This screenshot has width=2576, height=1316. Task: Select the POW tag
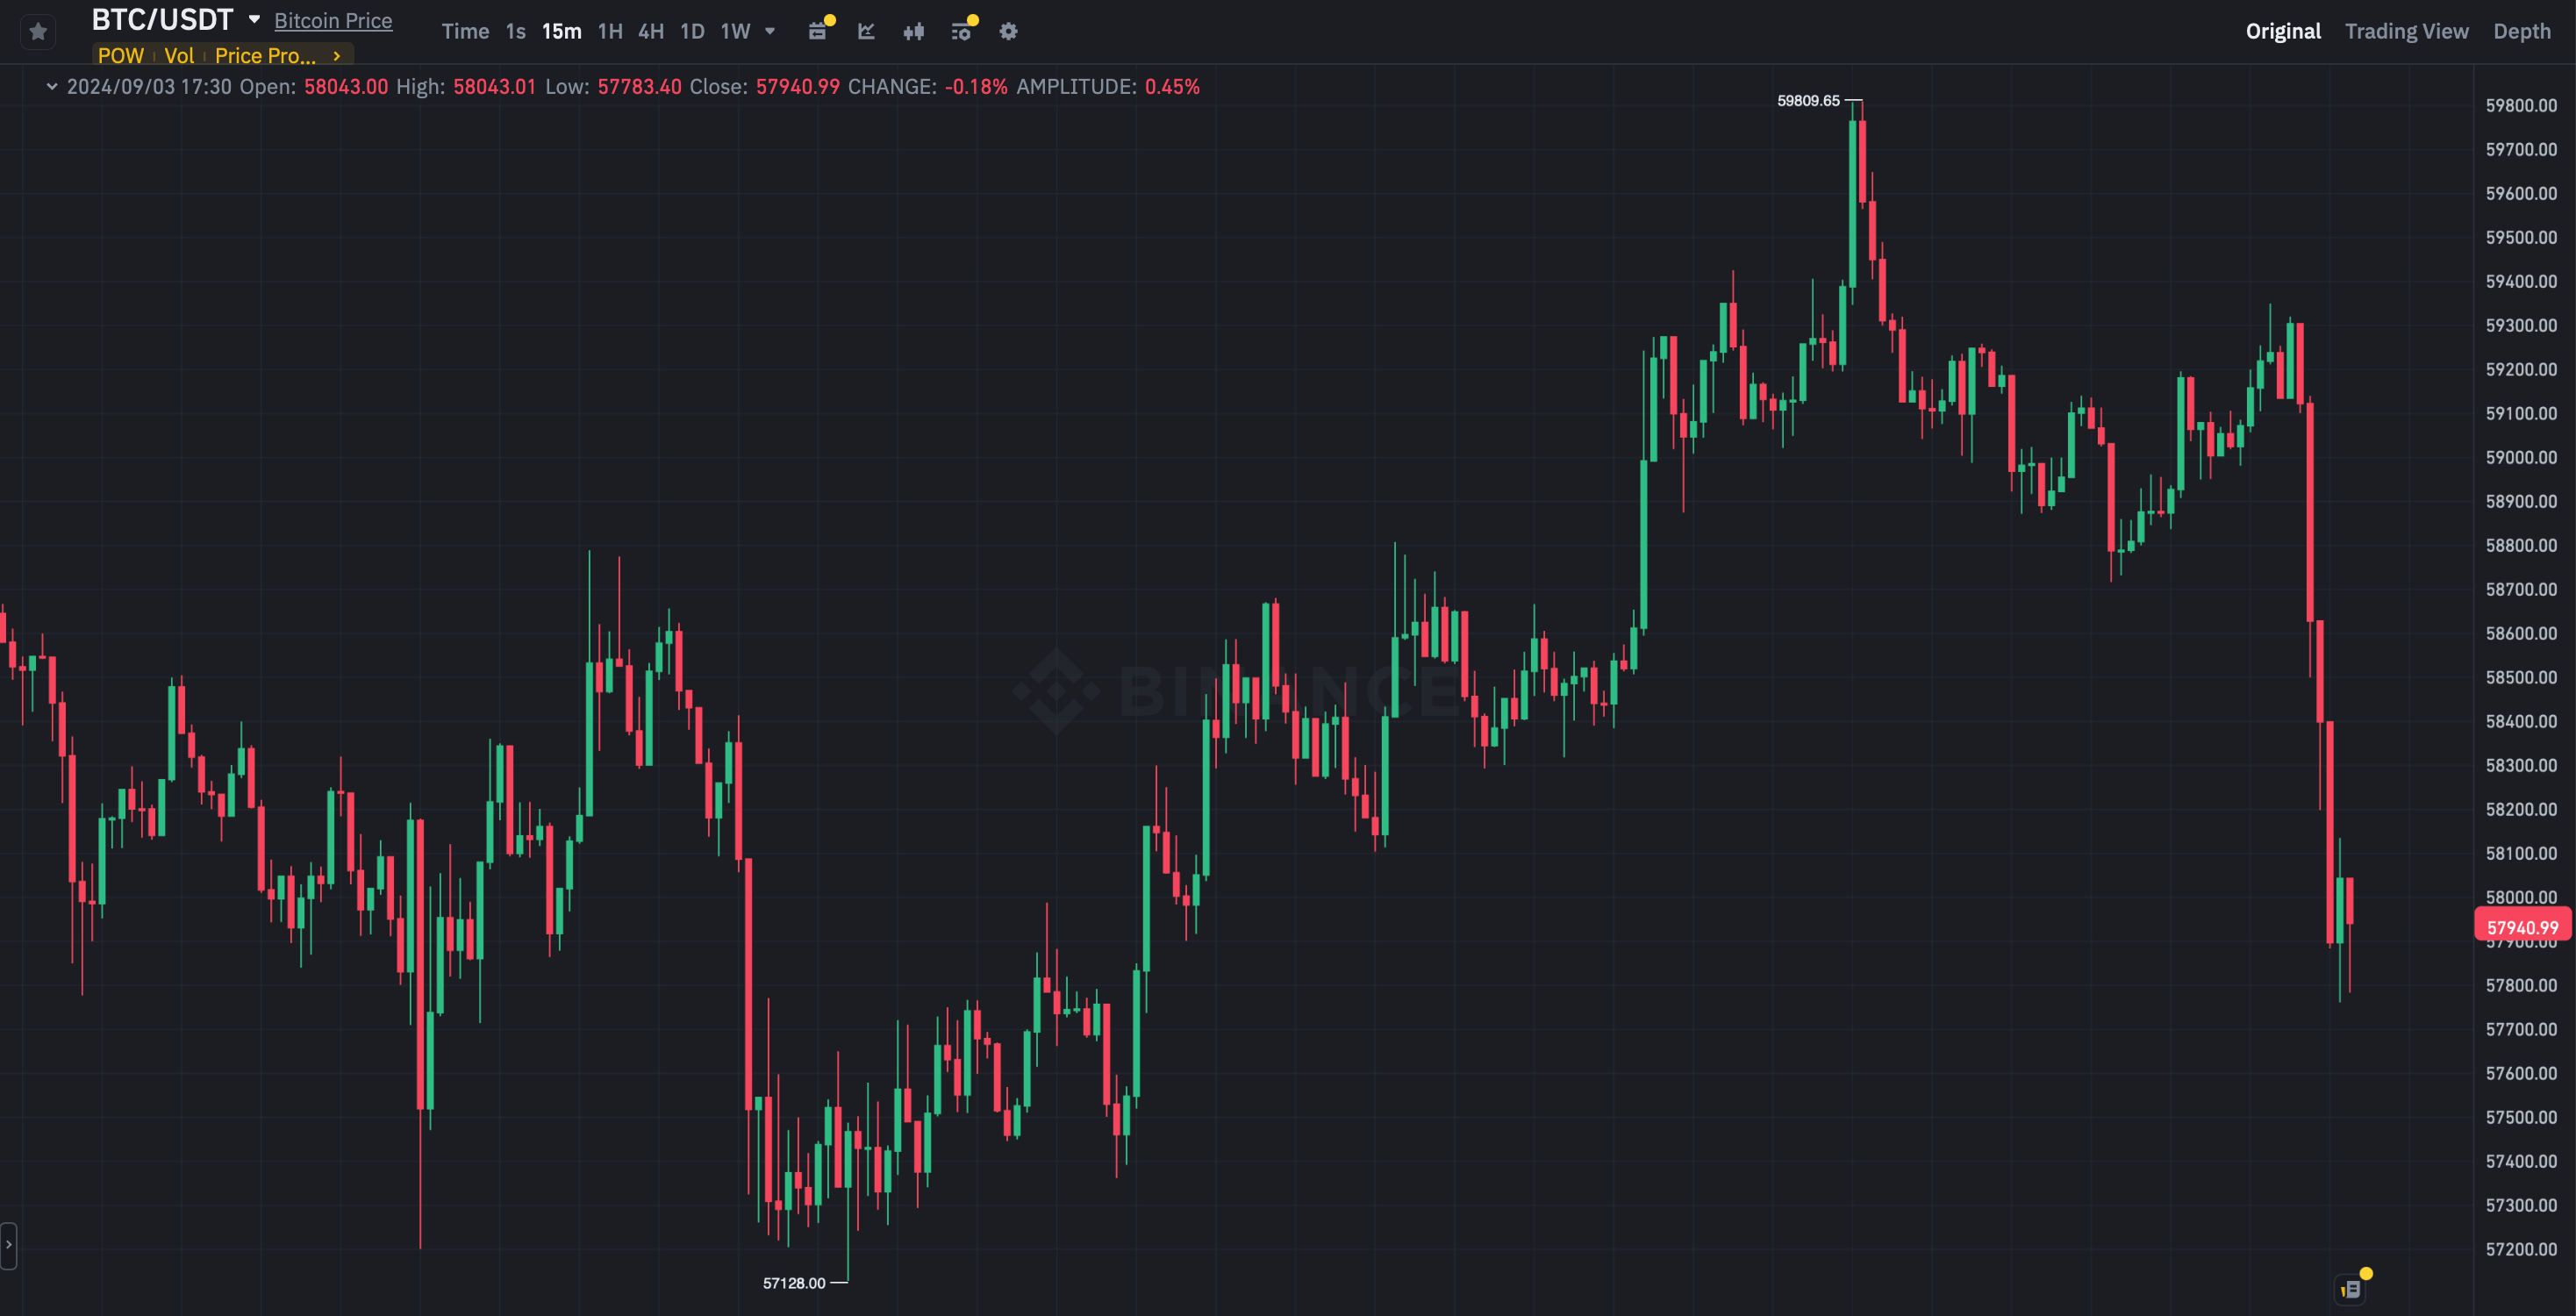pyautogui.click(x=121, y=56)
